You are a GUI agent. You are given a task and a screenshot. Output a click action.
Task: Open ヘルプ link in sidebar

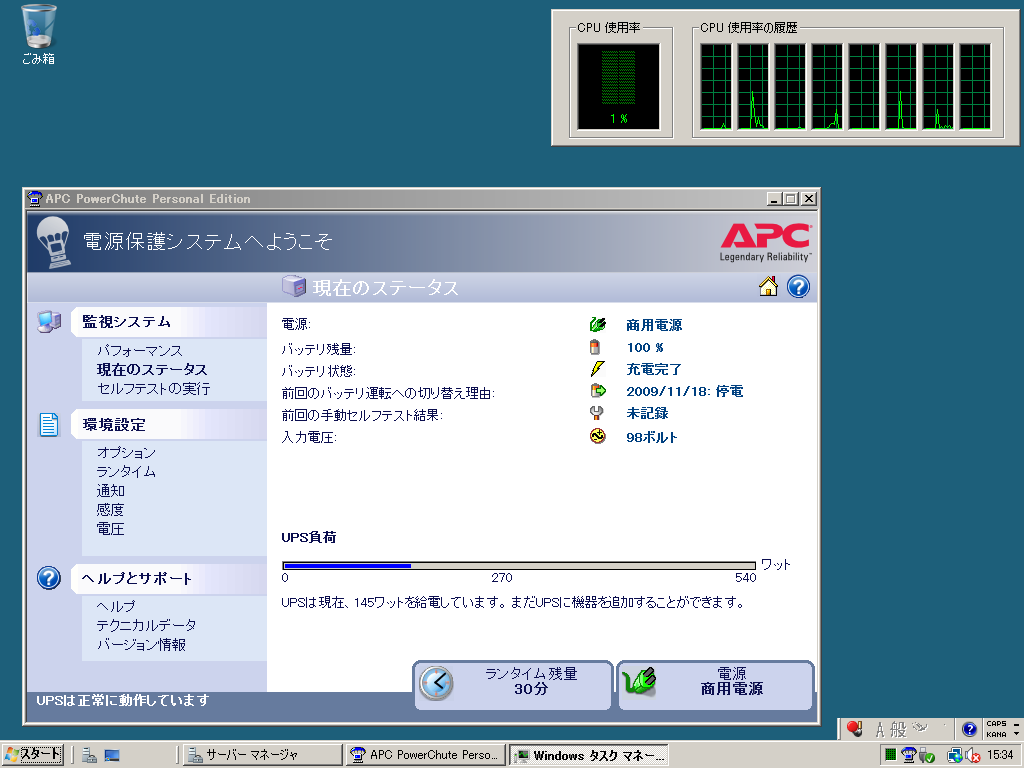click(116, 606)
